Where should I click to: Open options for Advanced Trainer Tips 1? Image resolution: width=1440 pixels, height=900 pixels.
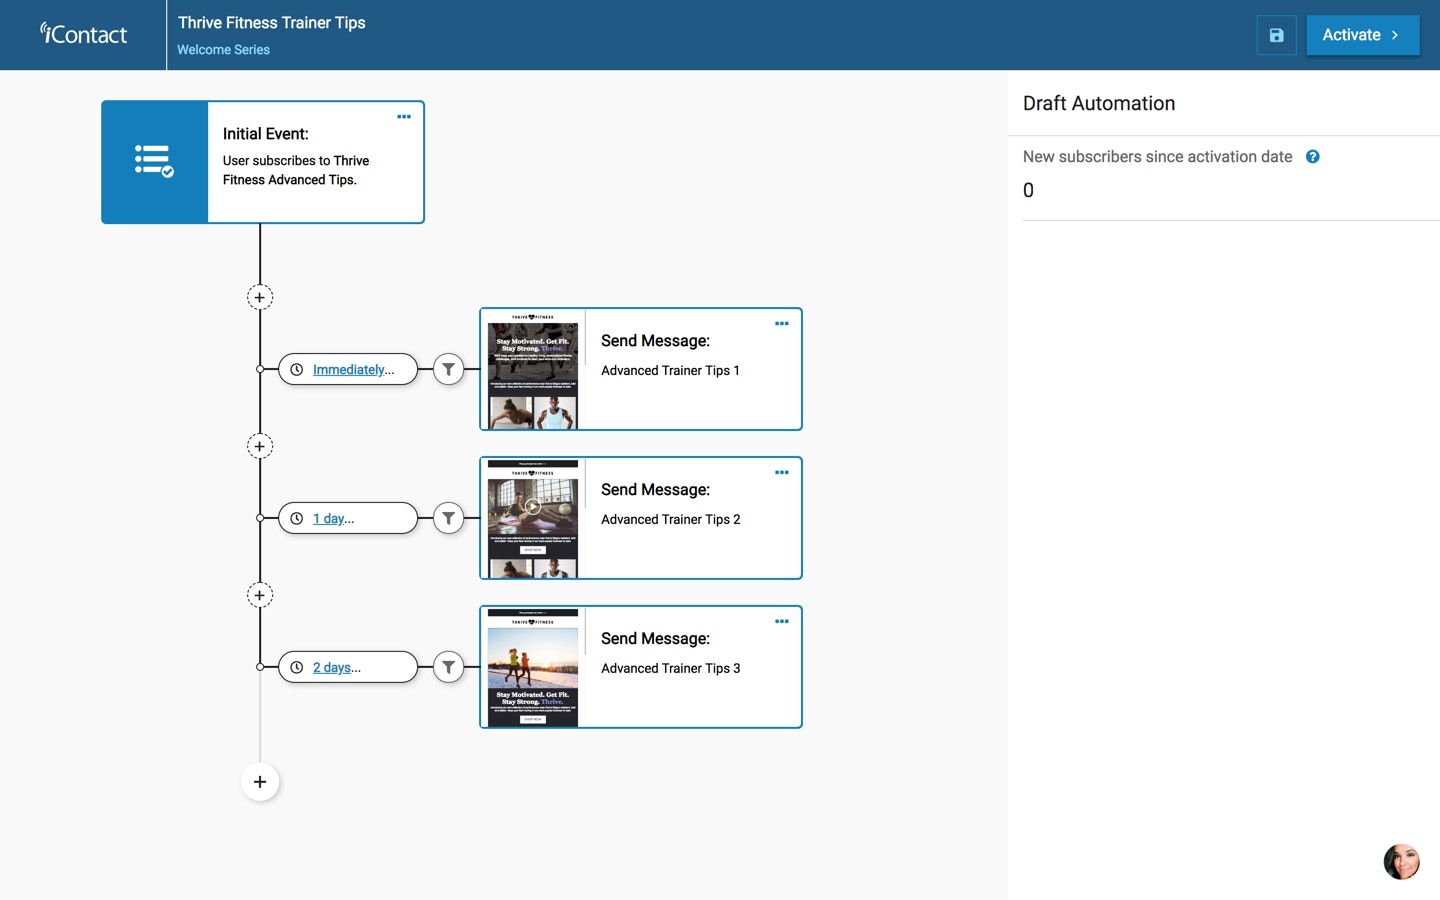tap(782, 324)
